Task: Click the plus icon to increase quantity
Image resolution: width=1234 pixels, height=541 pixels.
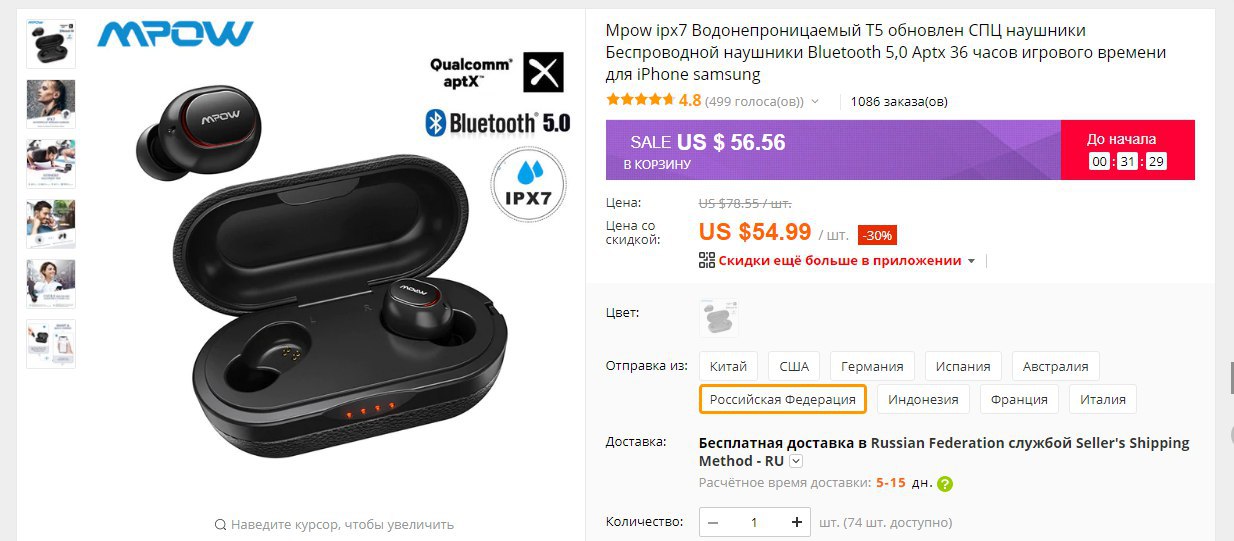Action: pyautogui.click(x=797, y=522)
